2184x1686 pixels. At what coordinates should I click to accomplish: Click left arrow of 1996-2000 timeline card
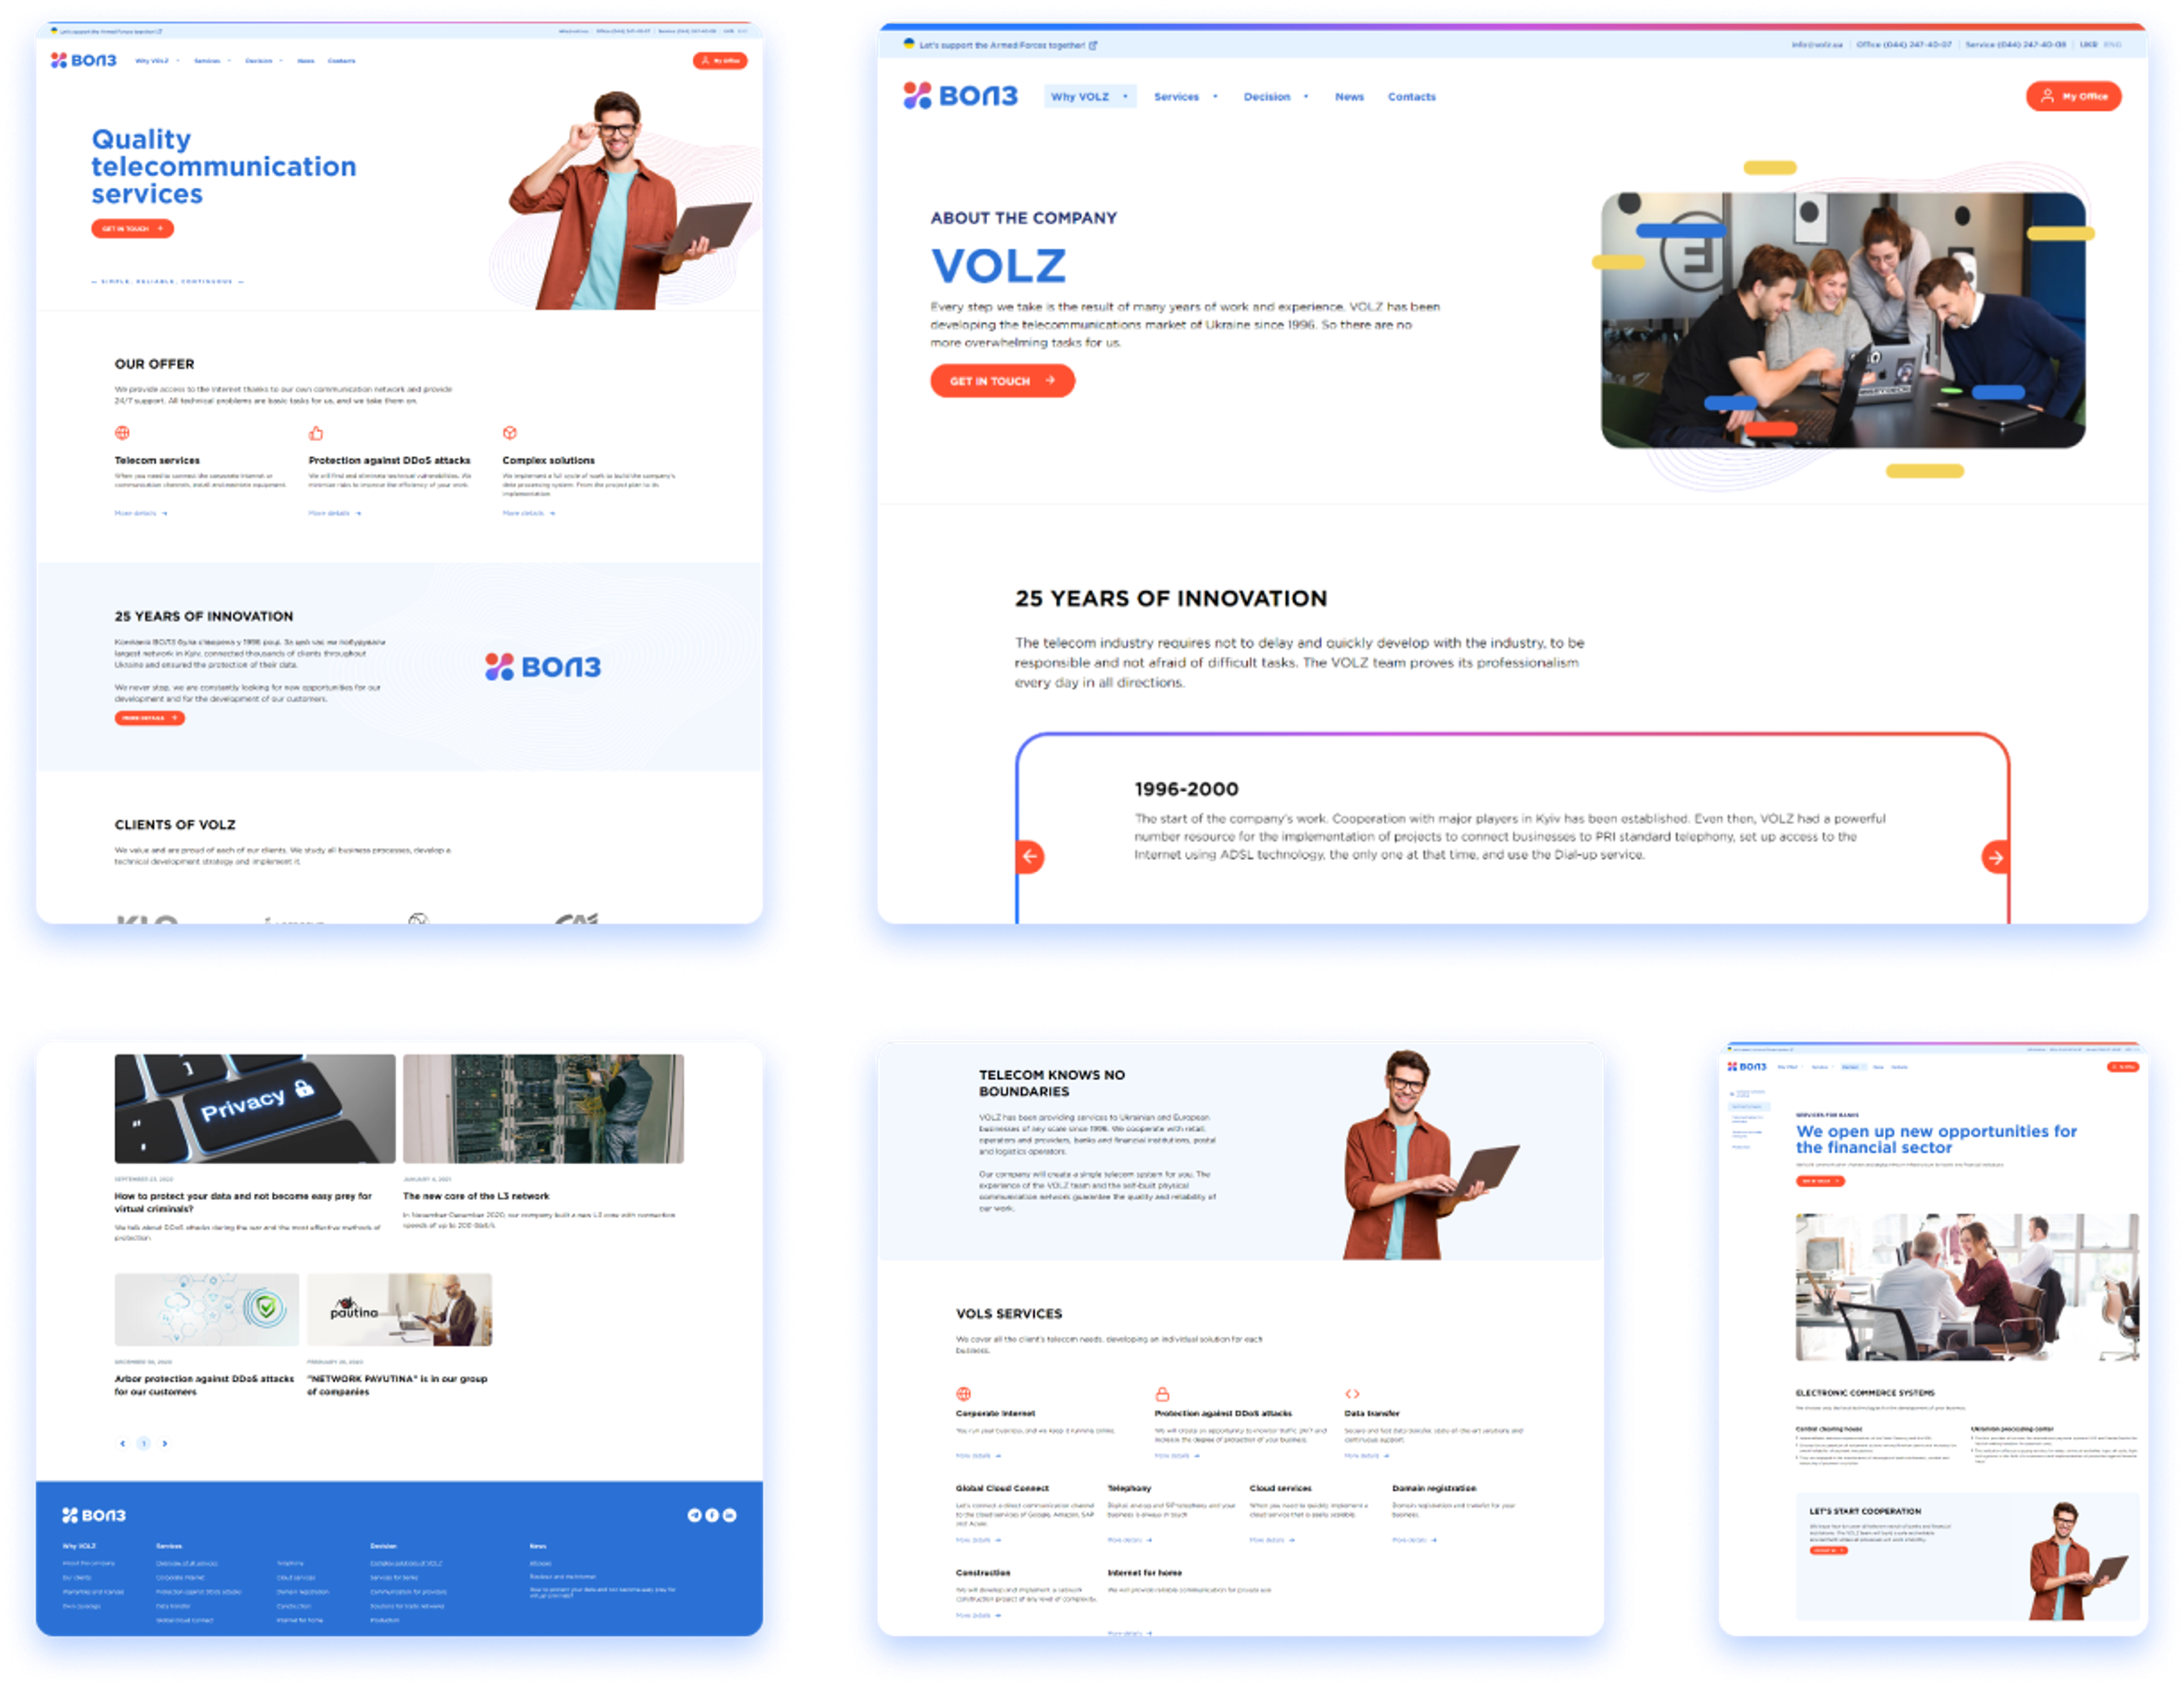coord(1030,857)
